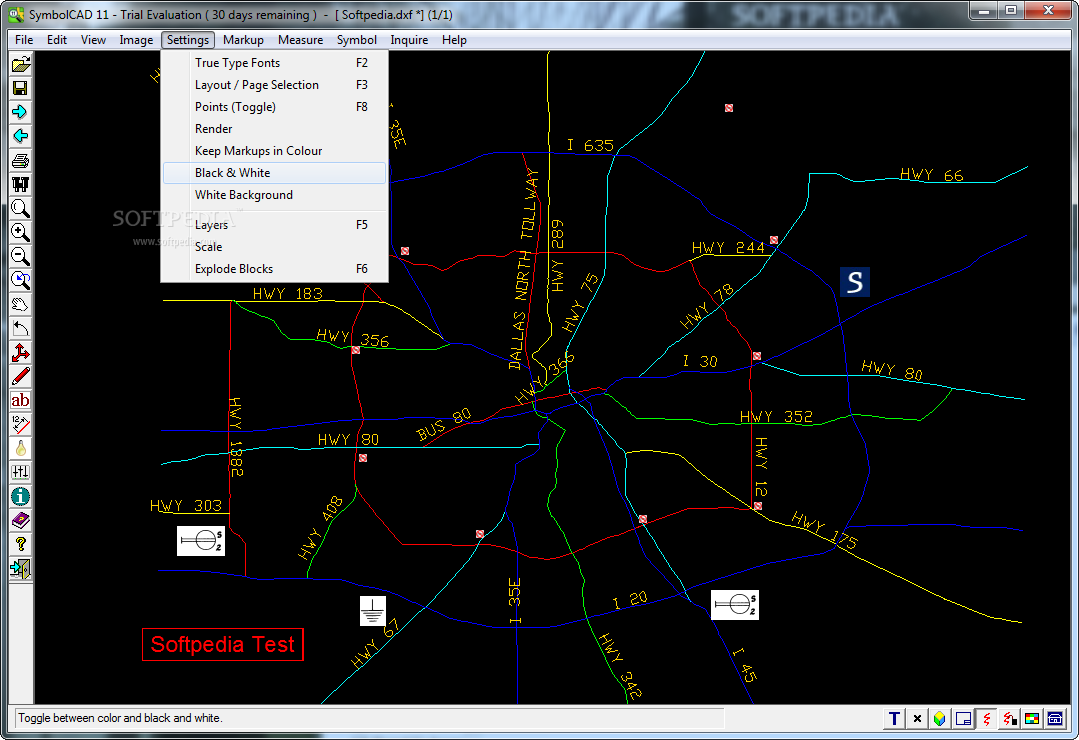Image resolution: width=1079 pixels, height=740 pixels.
Task: Select the red pencil markup tool
Action: pos(21,376)
